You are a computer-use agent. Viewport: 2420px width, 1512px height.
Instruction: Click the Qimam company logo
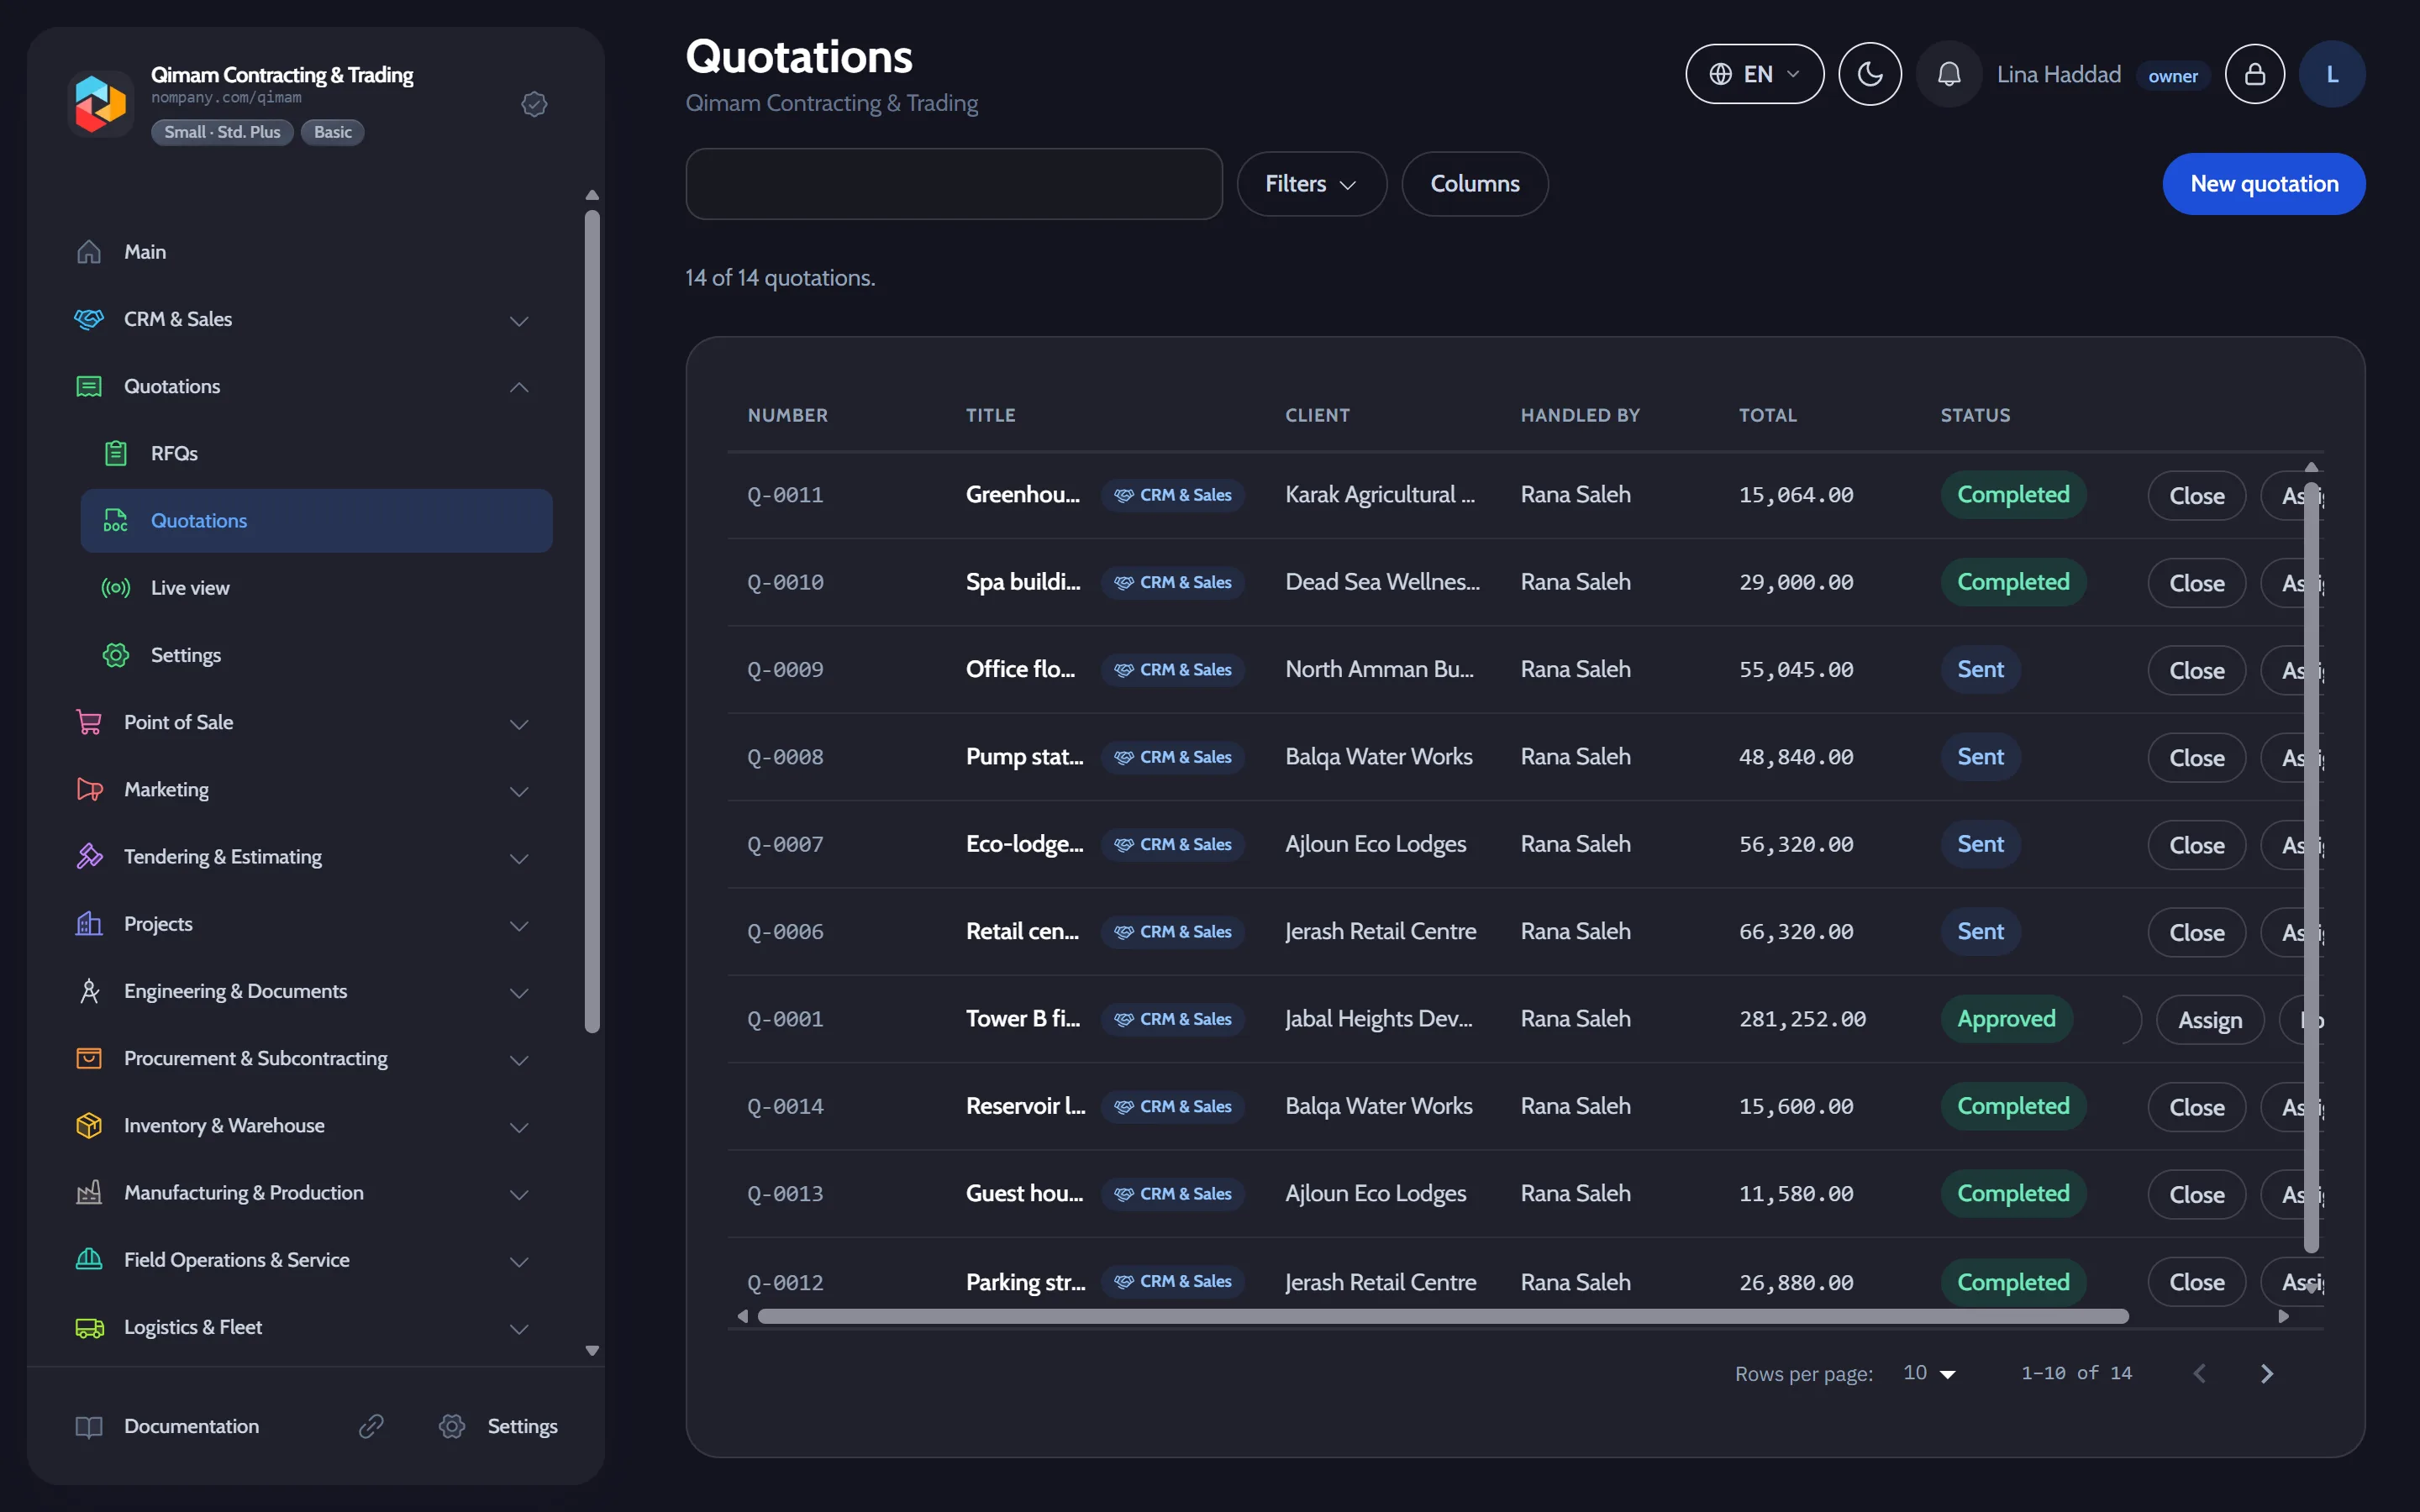click(x=100, y=103)
